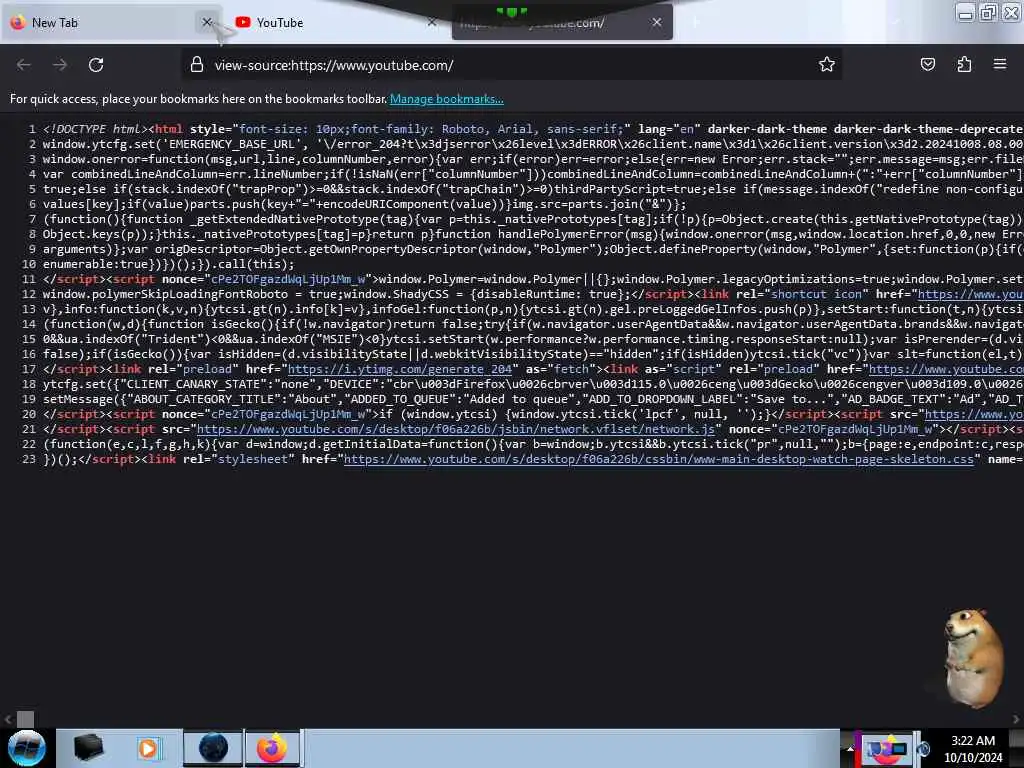Click window.polymerSkipLoadingFontRoboto text on line 12
Viewport: 1024px width, 768px height.
(x=165, y=295)
